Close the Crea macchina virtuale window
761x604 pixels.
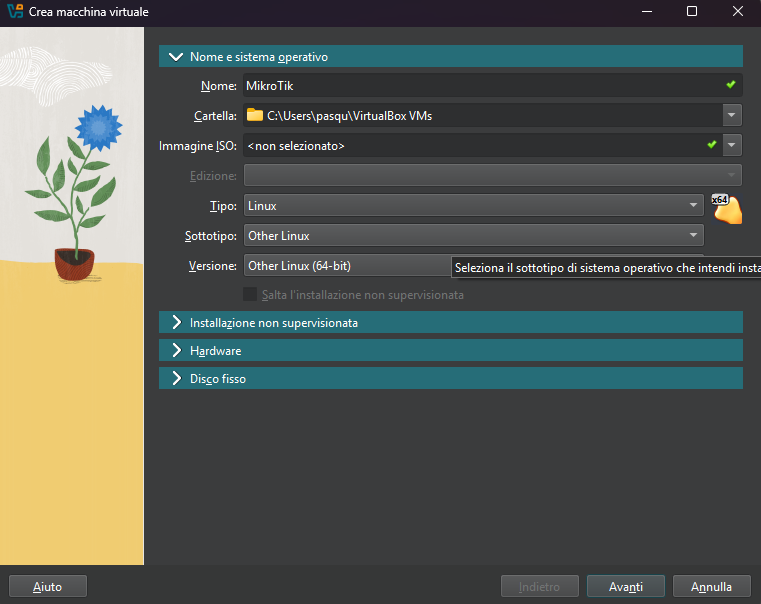click(738, 11)
